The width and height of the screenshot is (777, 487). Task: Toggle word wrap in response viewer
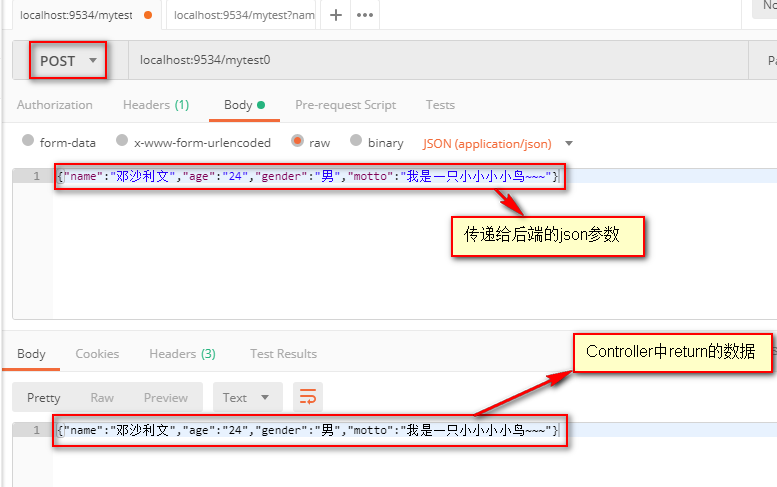[x=308, y=397]
